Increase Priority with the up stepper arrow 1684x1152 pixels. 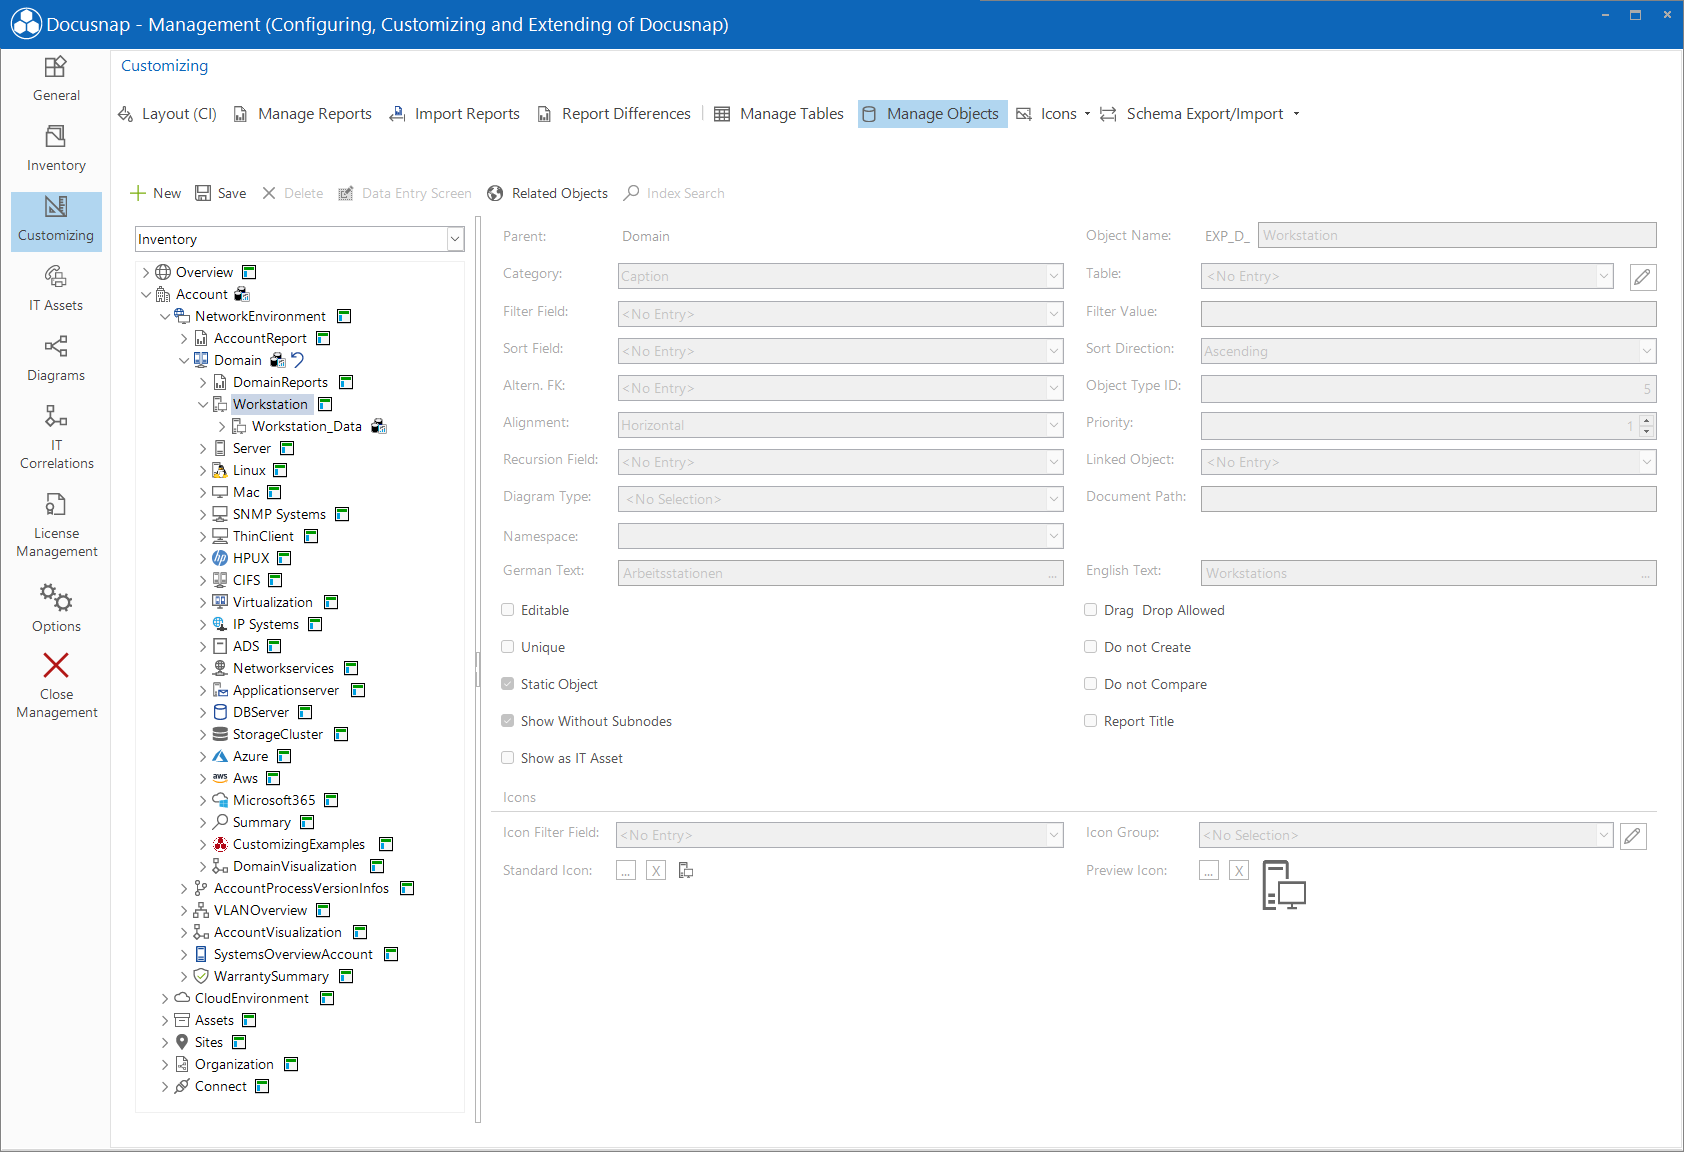click(x=1647, y=419)
